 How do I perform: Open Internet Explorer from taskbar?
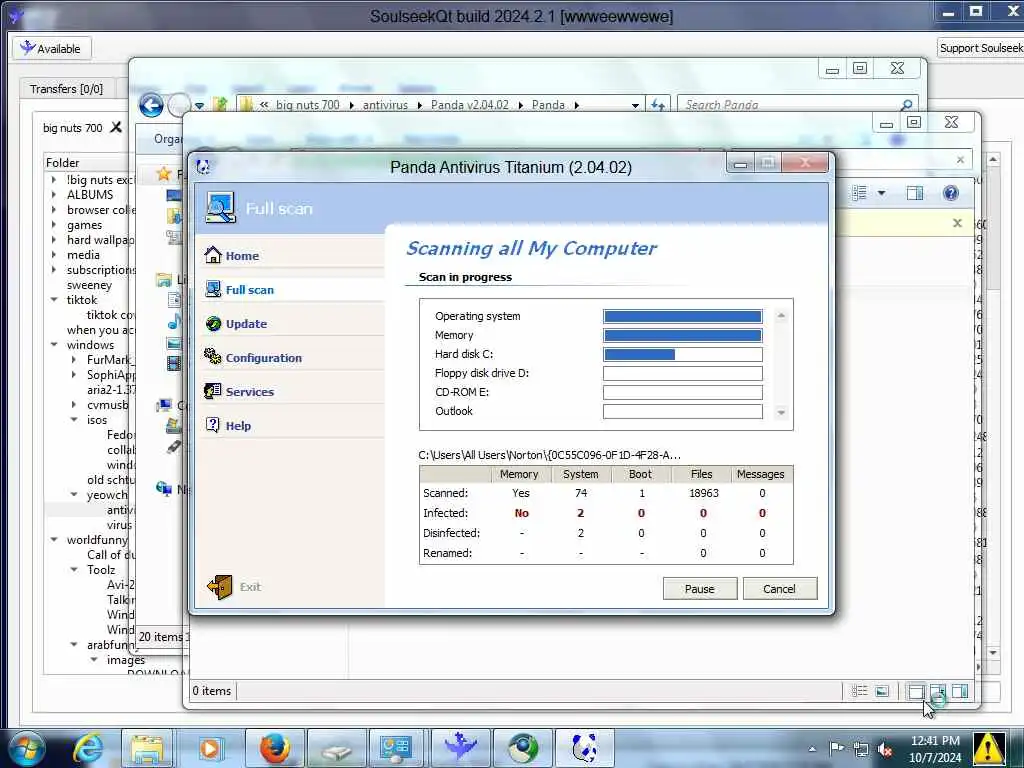click(x=88, y=748)
